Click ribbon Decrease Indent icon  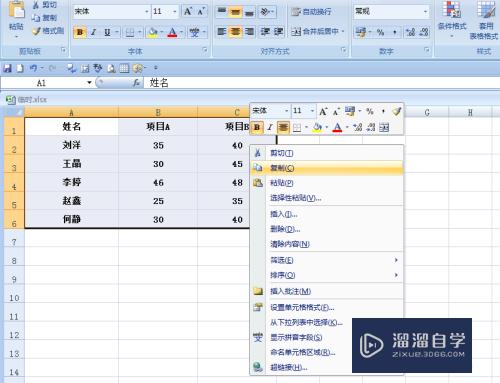click(x=265, y=32)
